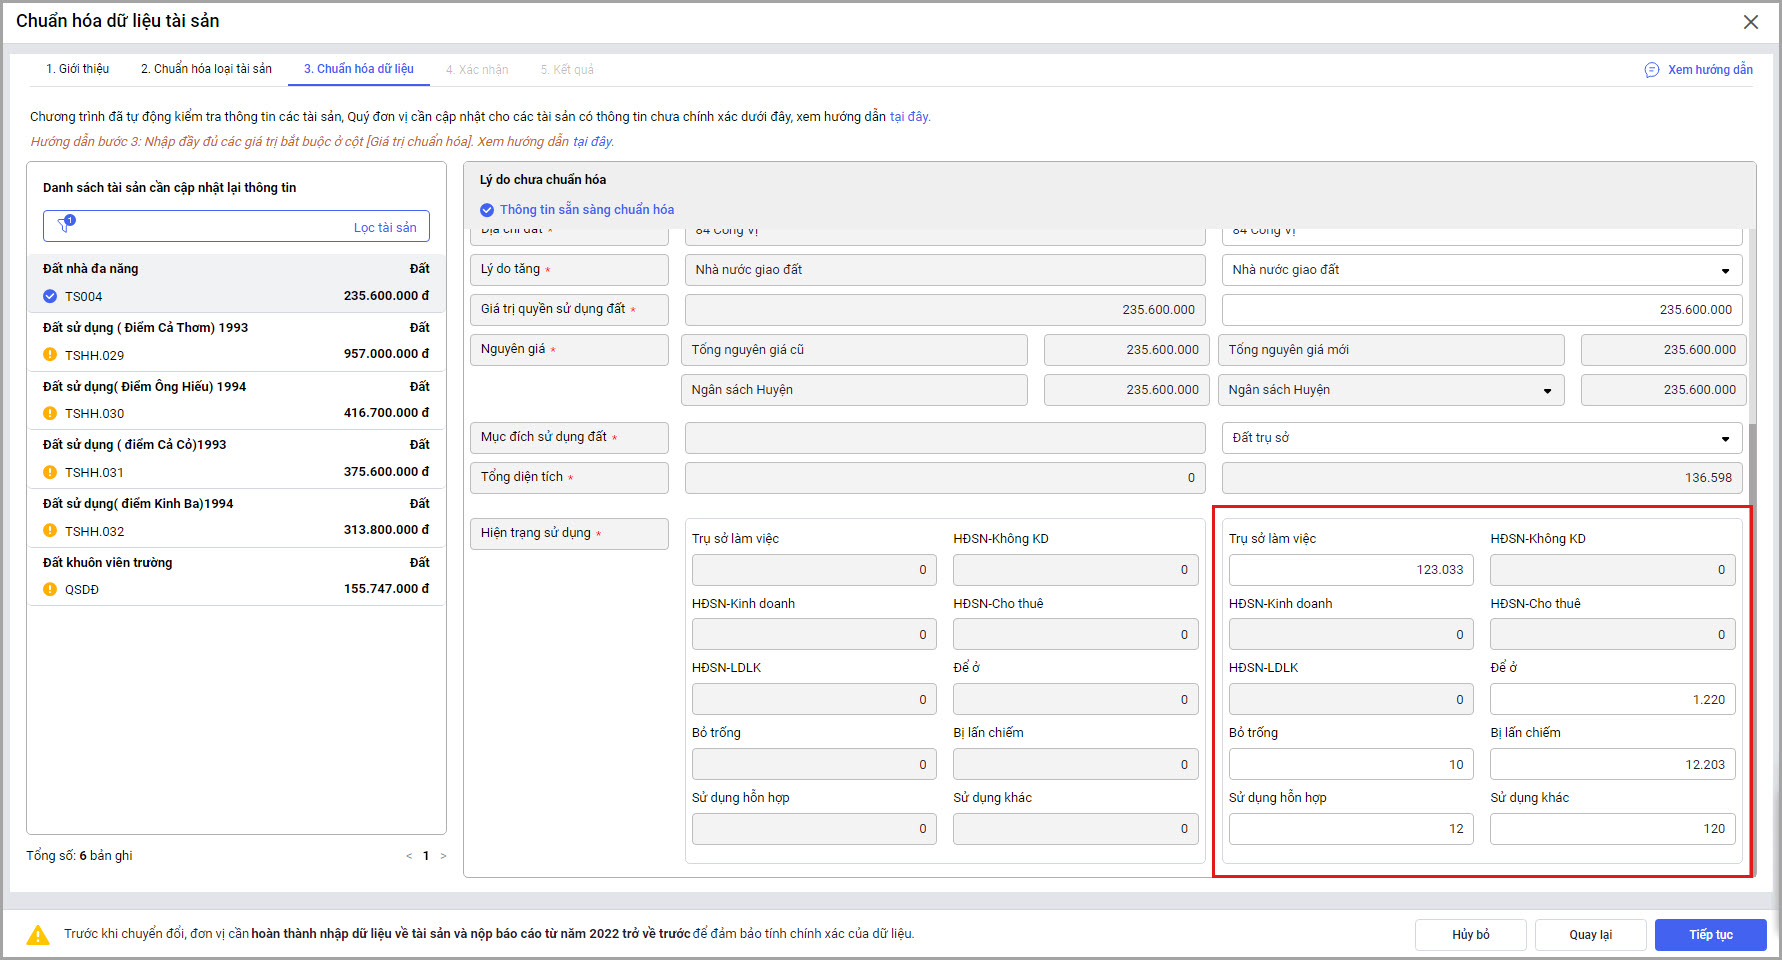Click the new Trụ sở làm việc field
This screenshot has width=1782, height=960.
click(x=1350, y=570)
